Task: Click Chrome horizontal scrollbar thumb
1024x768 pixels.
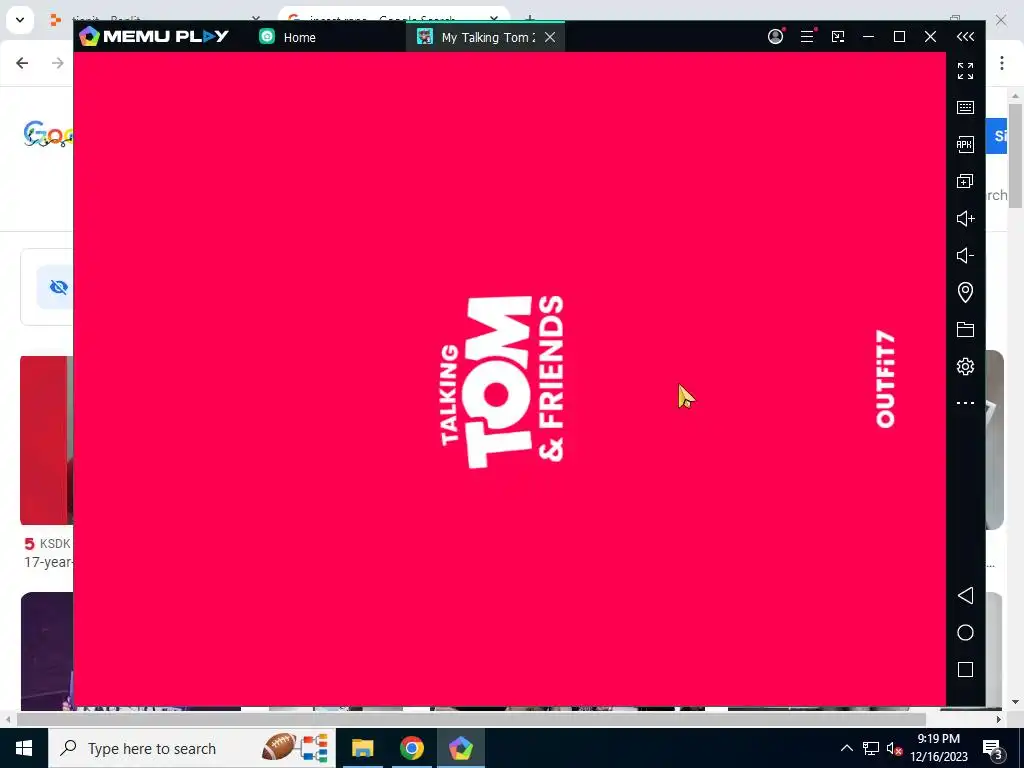Action: (x=472, y=720)
